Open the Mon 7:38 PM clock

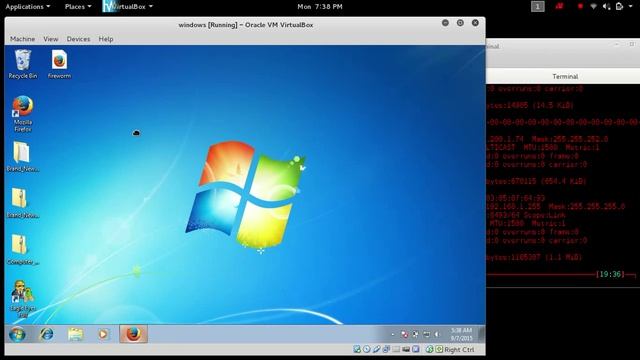click(320, 7)
